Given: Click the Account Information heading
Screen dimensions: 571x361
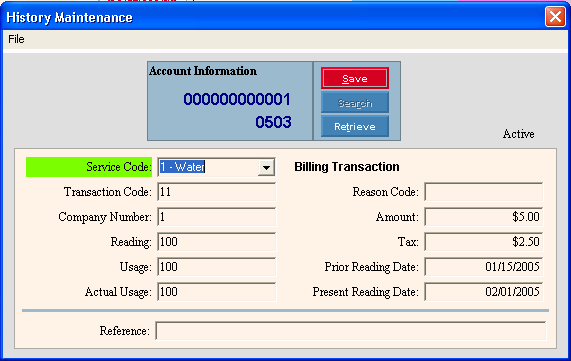Looking at the screenshot, I should tap(203, 71).
